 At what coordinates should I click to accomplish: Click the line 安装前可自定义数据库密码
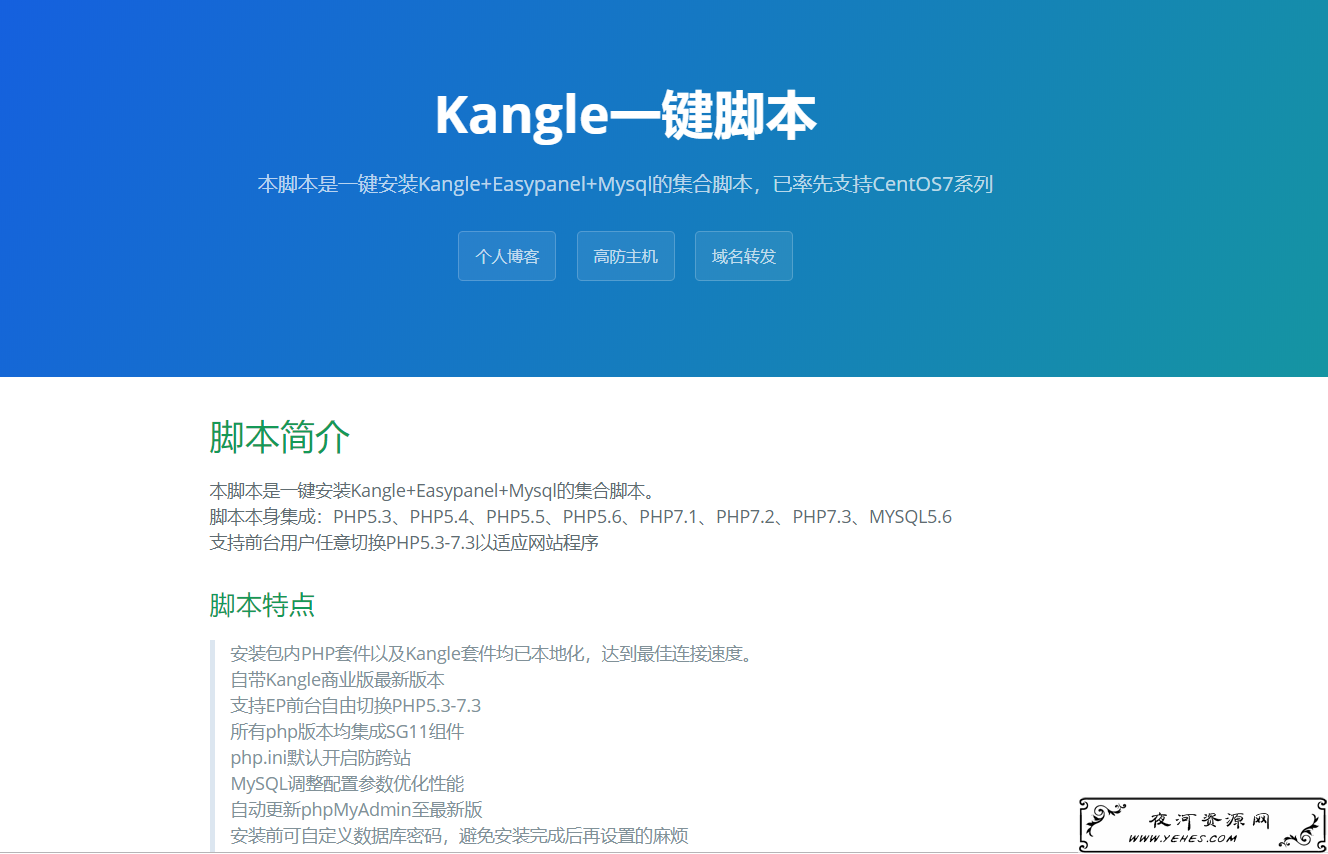tap(459, 836)
